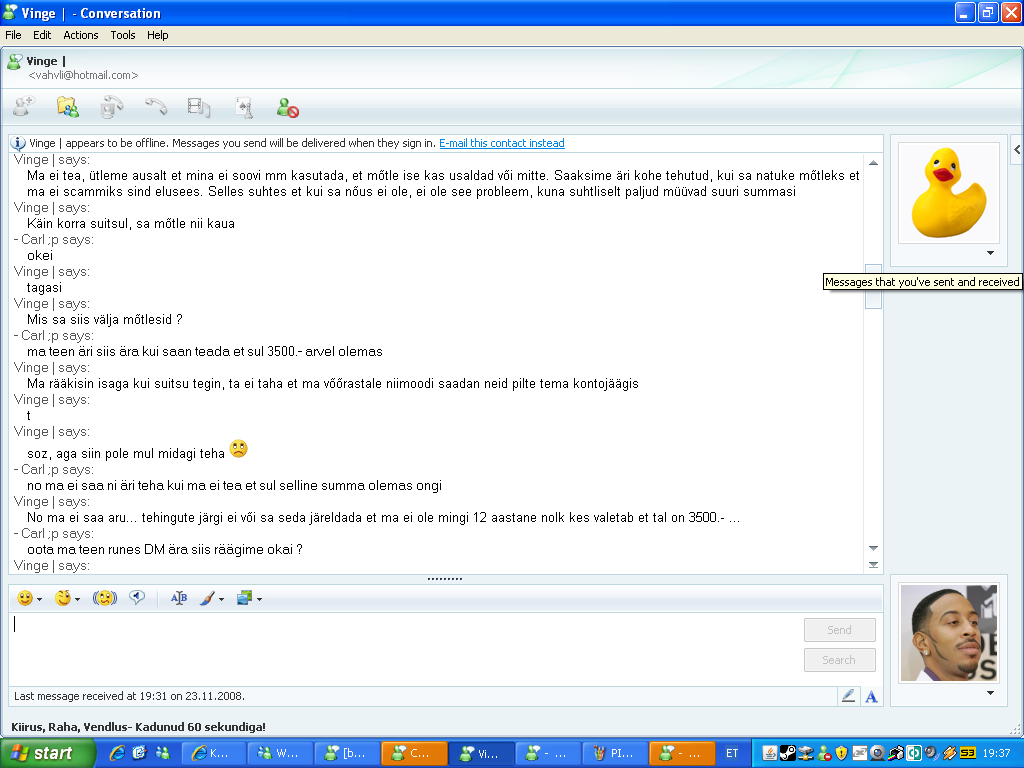The height and width of the screenshot is (768, 1024).
Task: Click the E-mail this contact instead link
Action: coord(501,143)
